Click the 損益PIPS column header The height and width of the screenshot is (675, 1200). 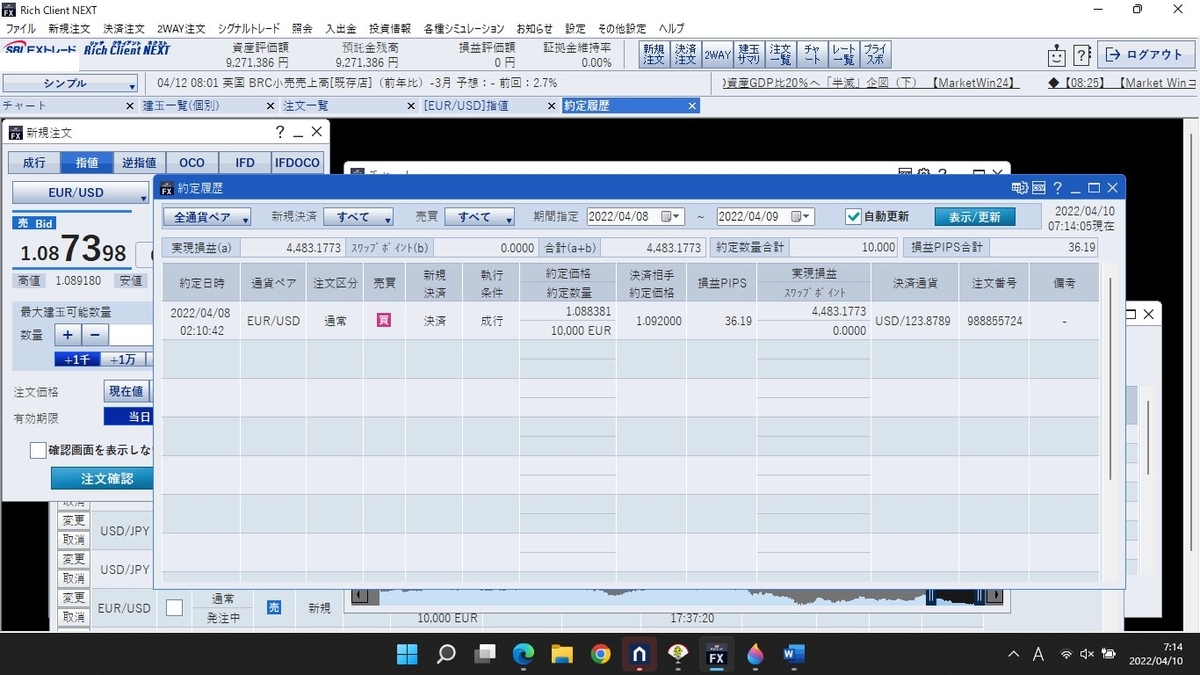721,283
